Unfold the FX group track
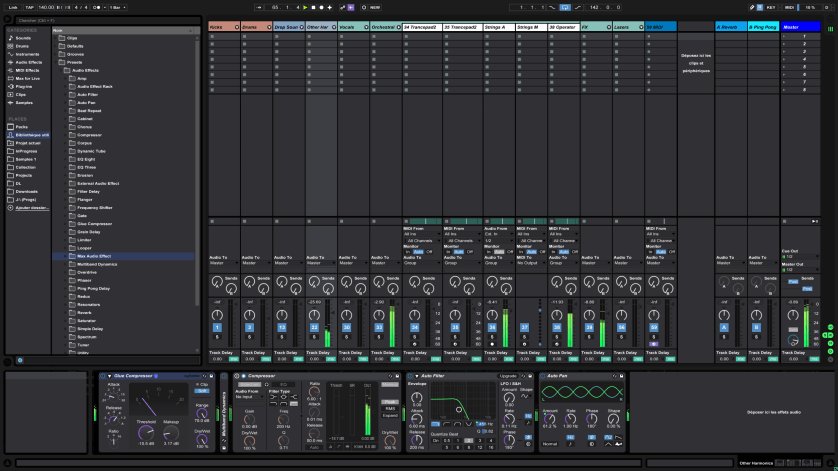 coord(609,27)
